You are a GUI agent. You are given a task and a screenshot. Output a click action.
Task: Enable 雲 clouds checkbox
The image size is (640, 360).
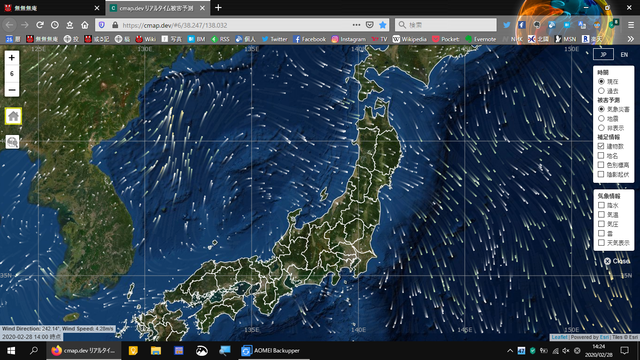pos(601,233)
